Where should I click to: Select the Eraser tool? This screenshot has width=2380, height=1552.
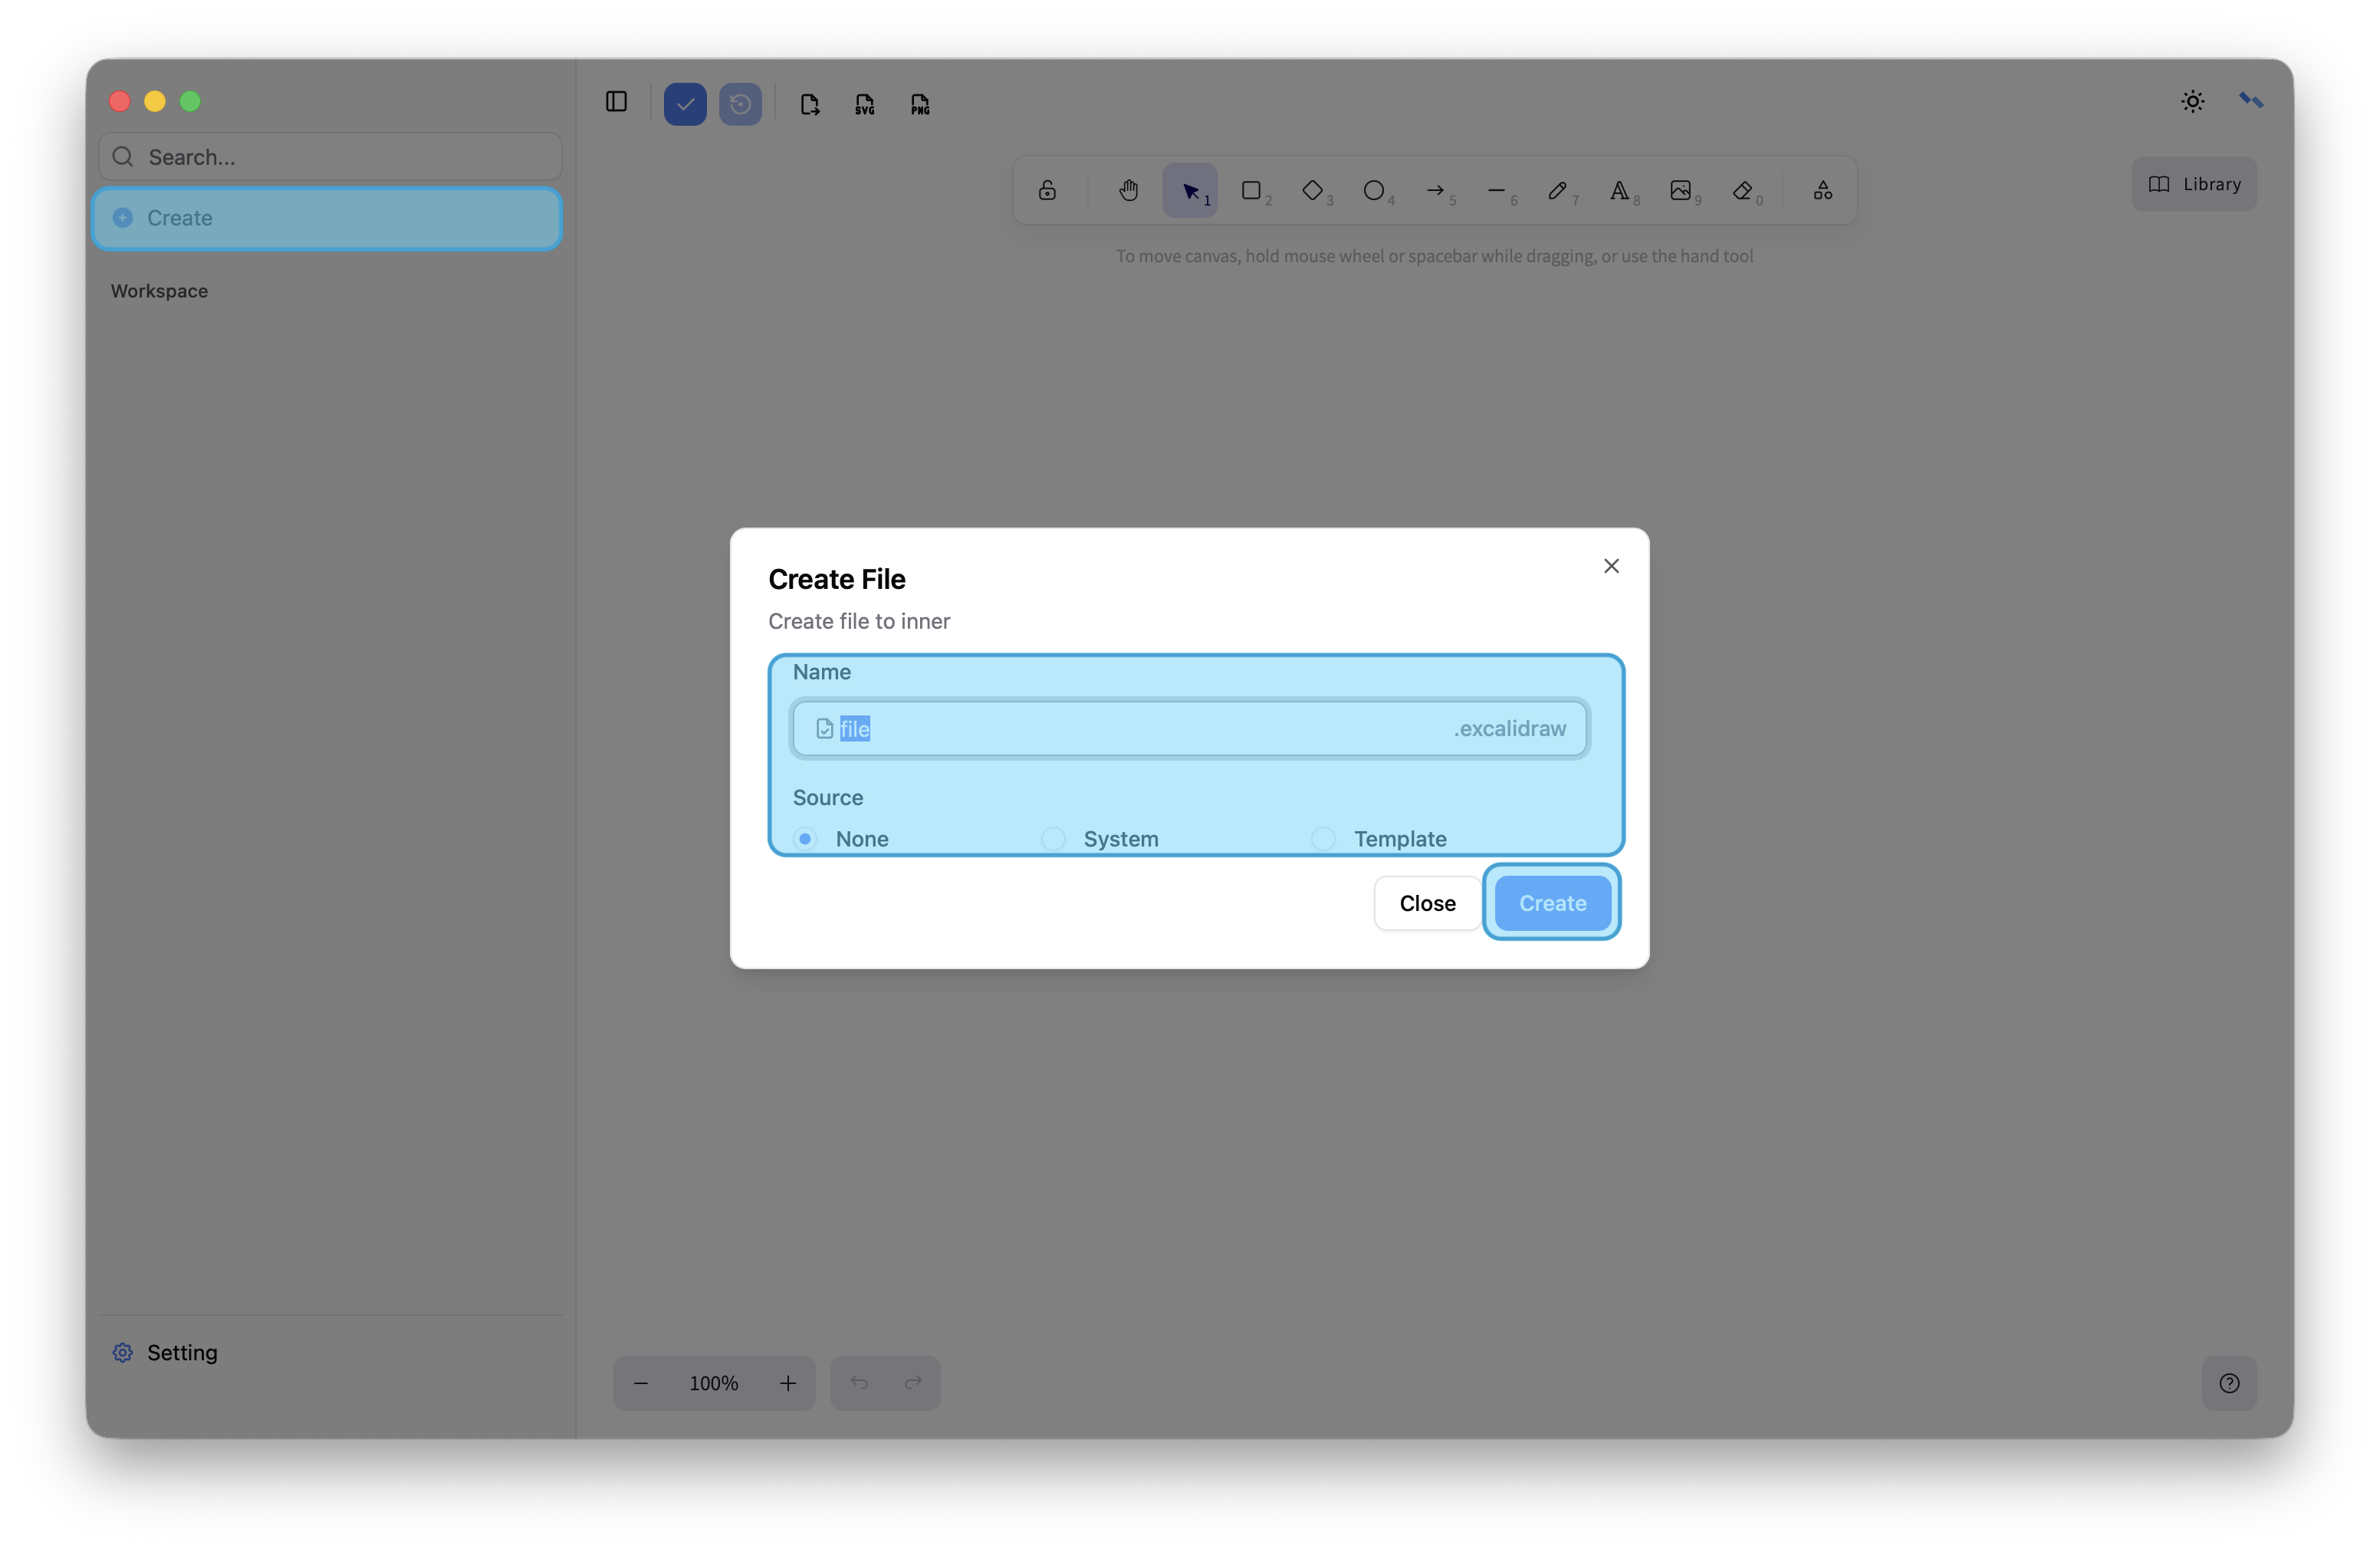1743,190
